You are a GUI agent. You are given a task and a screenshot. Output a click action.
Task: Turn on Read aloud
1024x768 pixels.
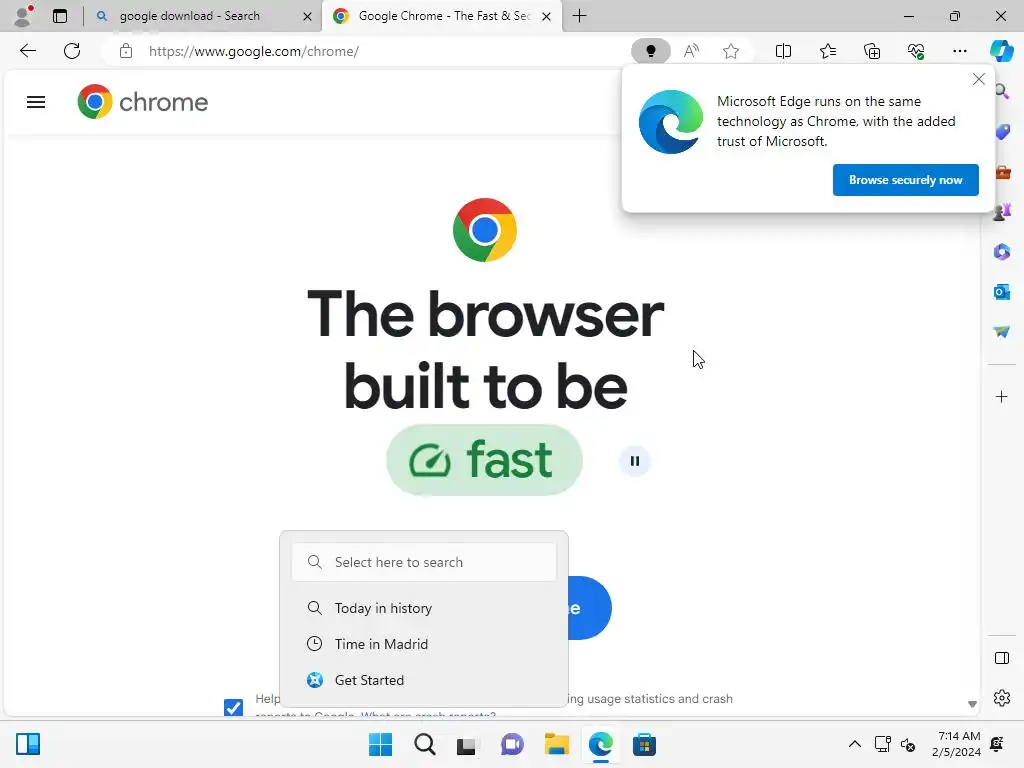click(x=691, y=51)
